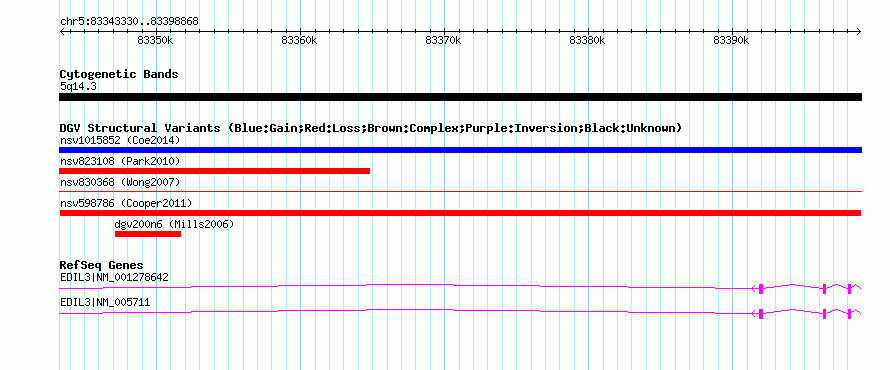
Task: Open the EDIL3|NM_001278642 transcript label
Action: pyautogui.click(x=114, y=278)
